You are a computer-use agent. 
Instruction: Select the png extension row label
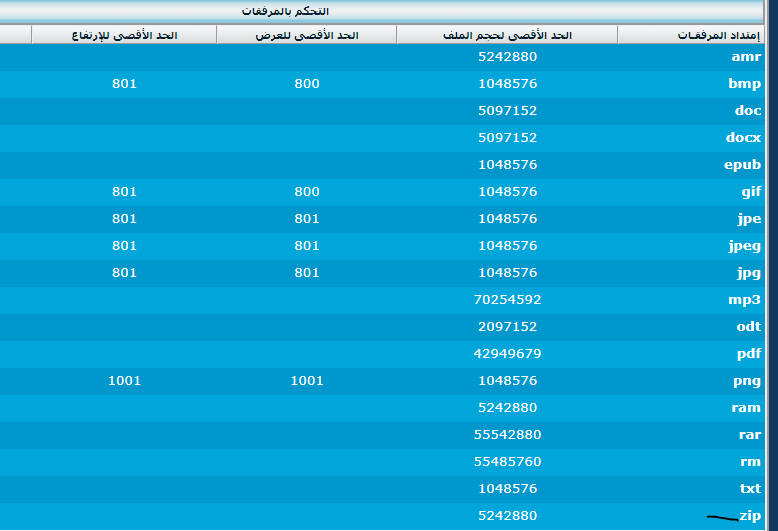click(747, 381)
